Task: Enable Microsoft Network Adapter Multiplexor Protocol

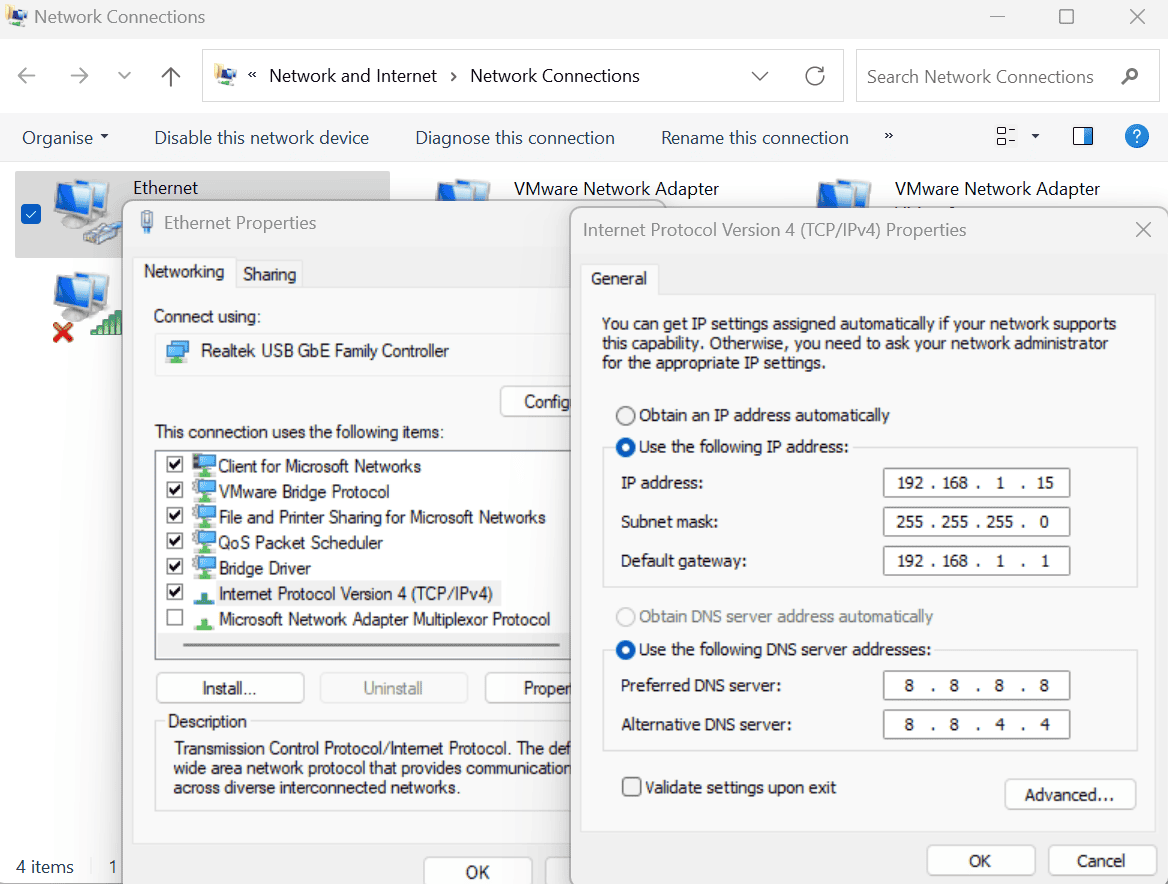Action: 175,618
